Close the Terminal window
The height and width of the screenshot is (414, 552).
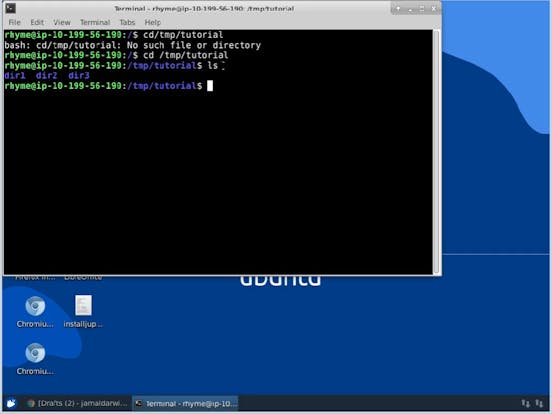pyautogui.click(x=434, y=8)
